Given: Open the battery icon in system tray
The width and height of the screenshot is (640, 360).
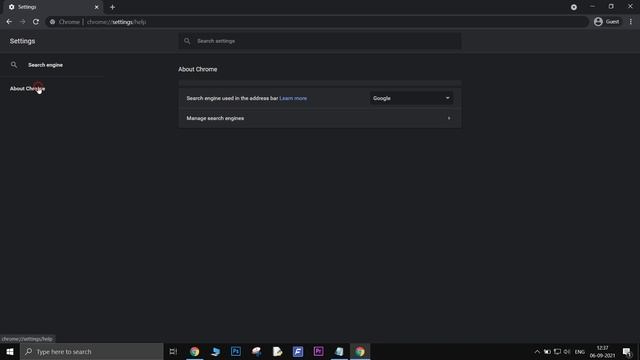Looking at the screenshot, I should click(x=547, y=352).
